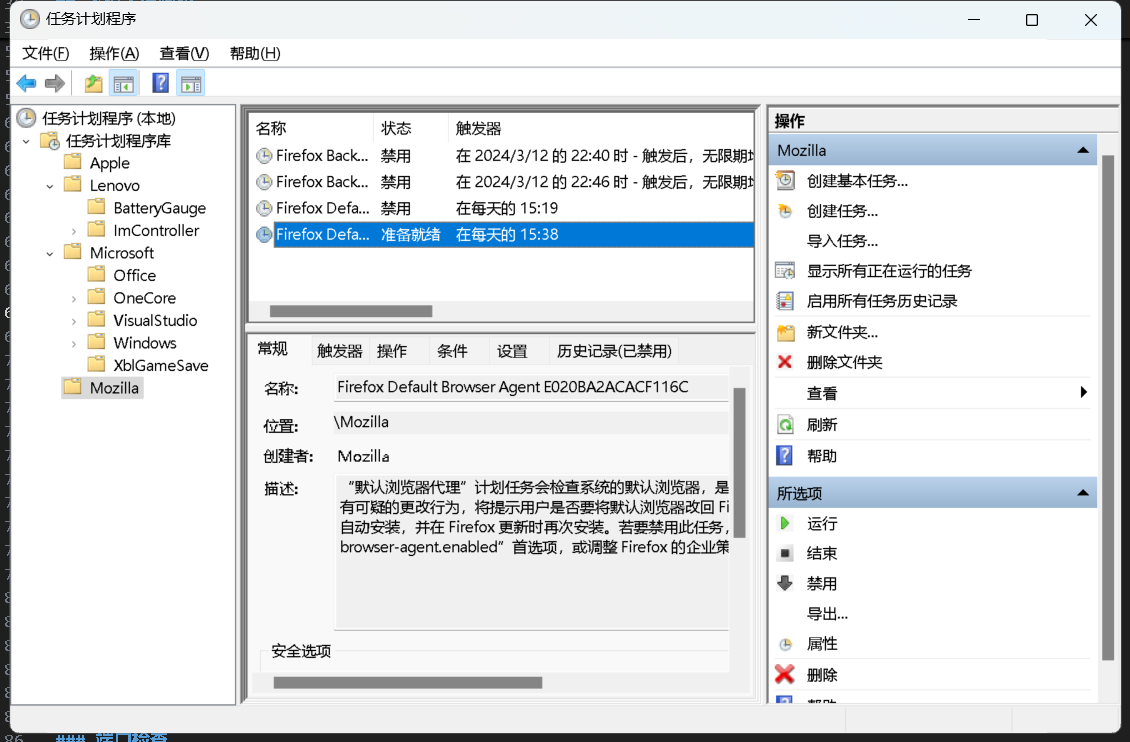This screenshot has width=1130, height=742.
Task: Click the Apple folder icon in tree
Action: (73, 161)
